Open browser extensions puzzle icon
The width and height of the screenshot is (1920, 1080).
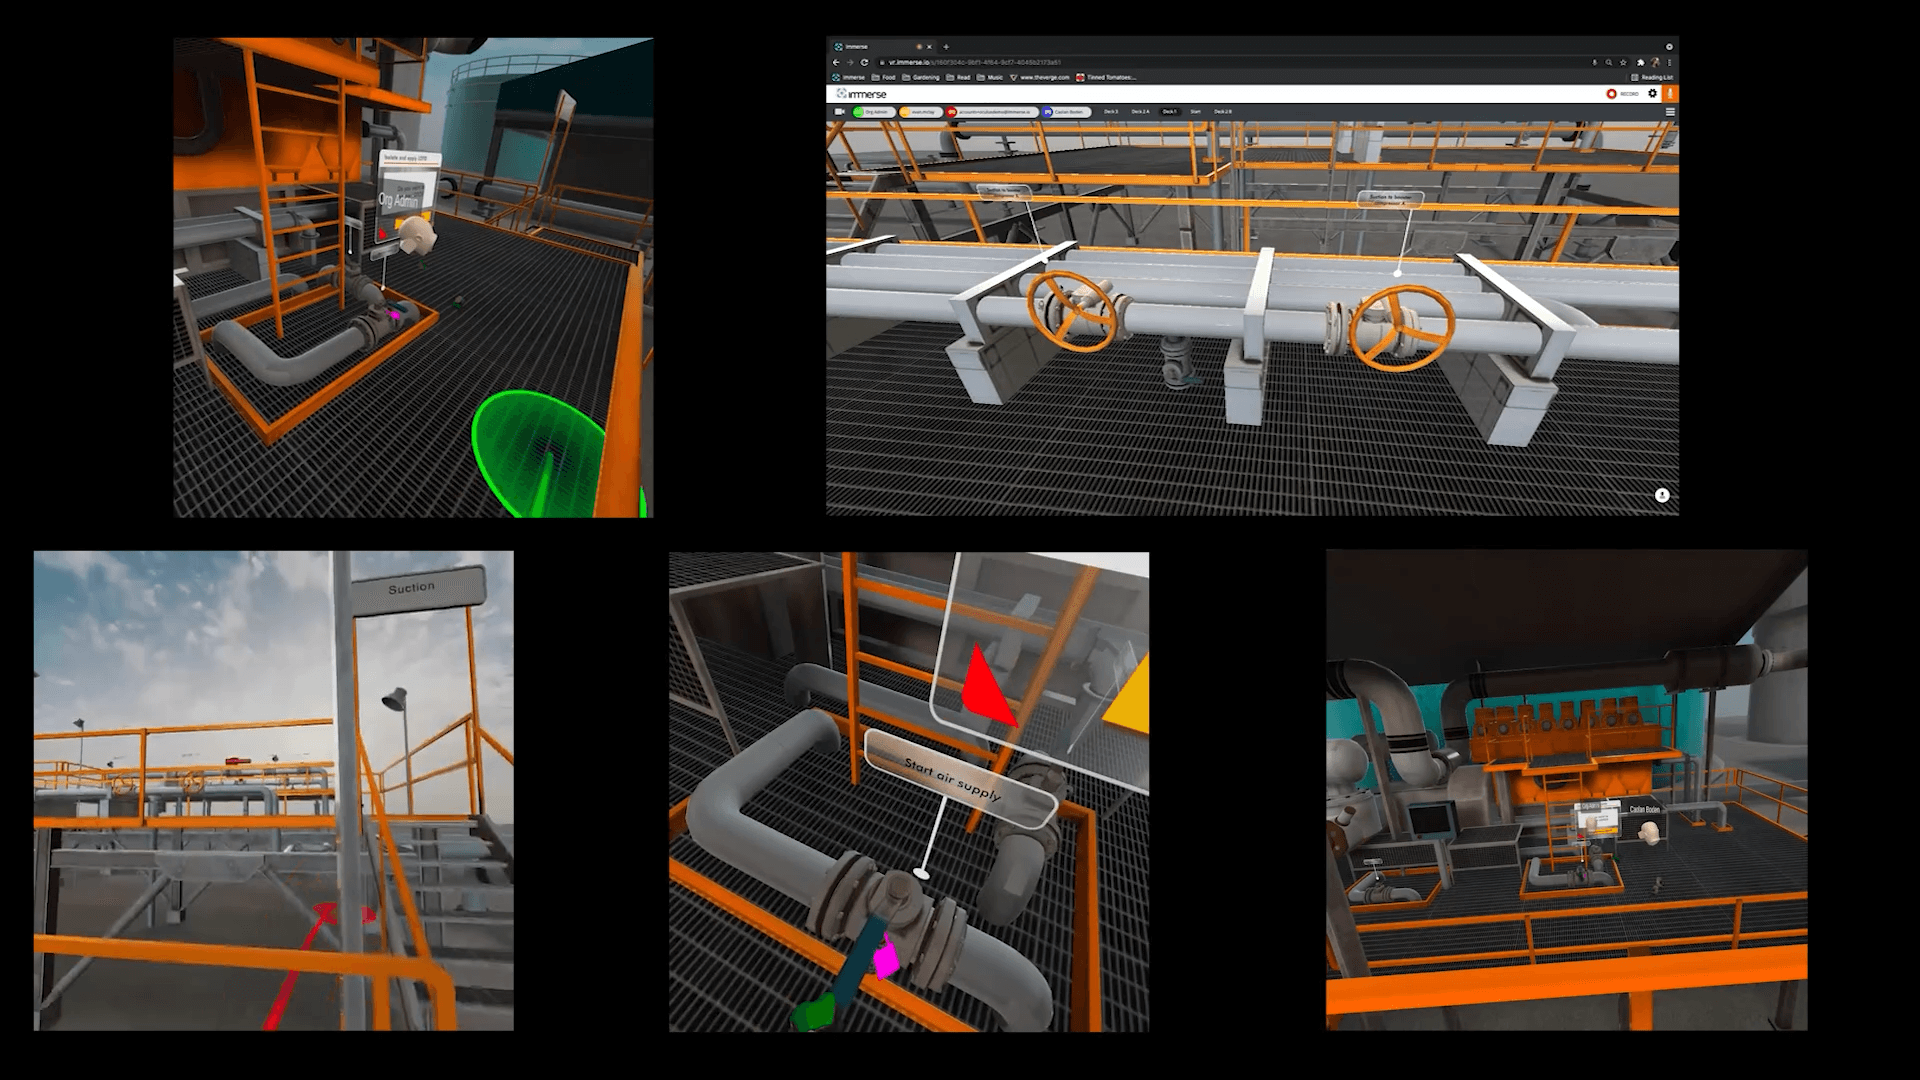point(1640,62)
